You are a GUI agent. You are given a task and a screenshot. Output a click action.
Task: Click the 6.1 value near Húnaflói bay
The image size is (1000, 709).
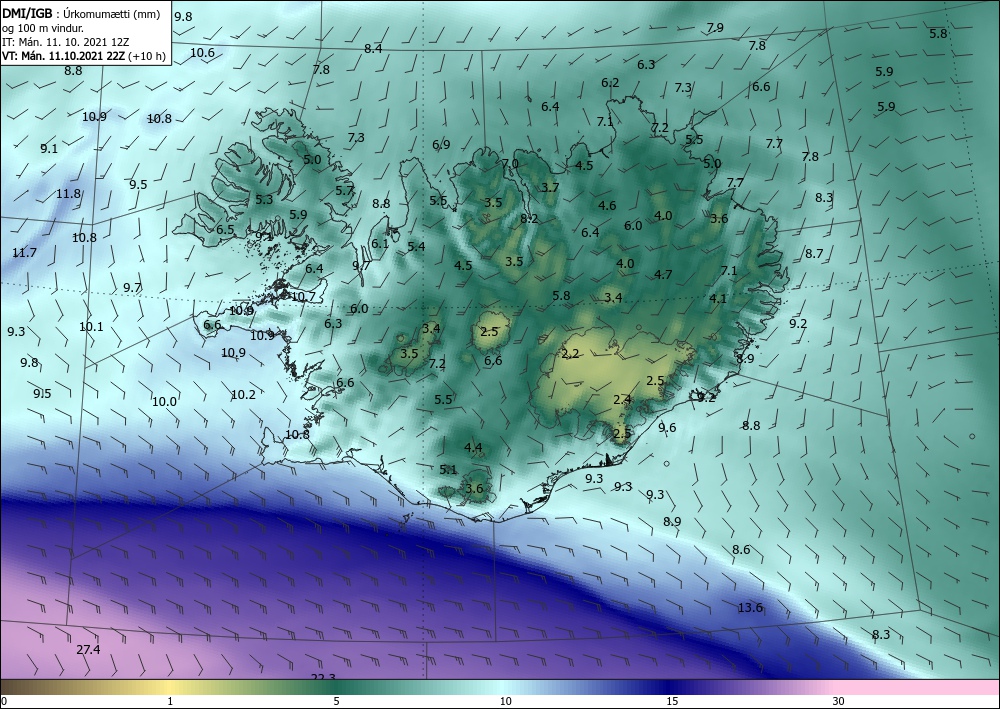tap(380, 244)
